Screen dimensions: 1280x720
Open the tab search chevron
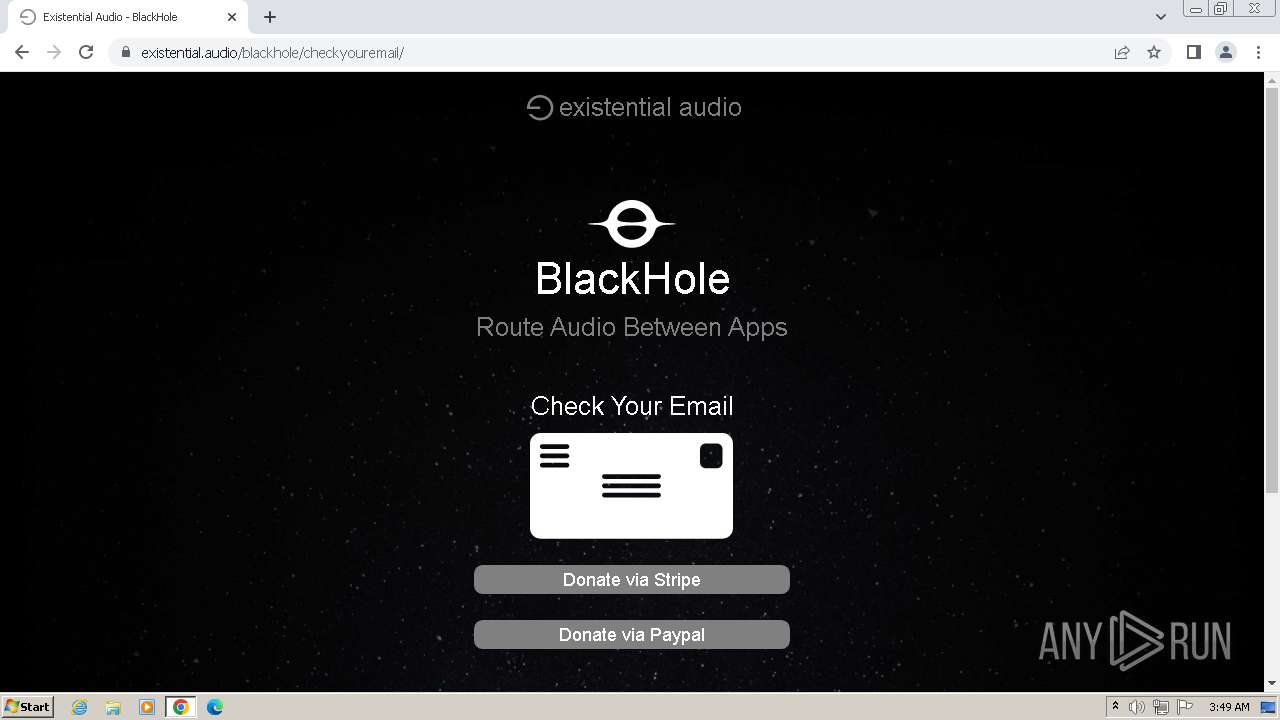pyautogui.click(x=1161, y=17)
